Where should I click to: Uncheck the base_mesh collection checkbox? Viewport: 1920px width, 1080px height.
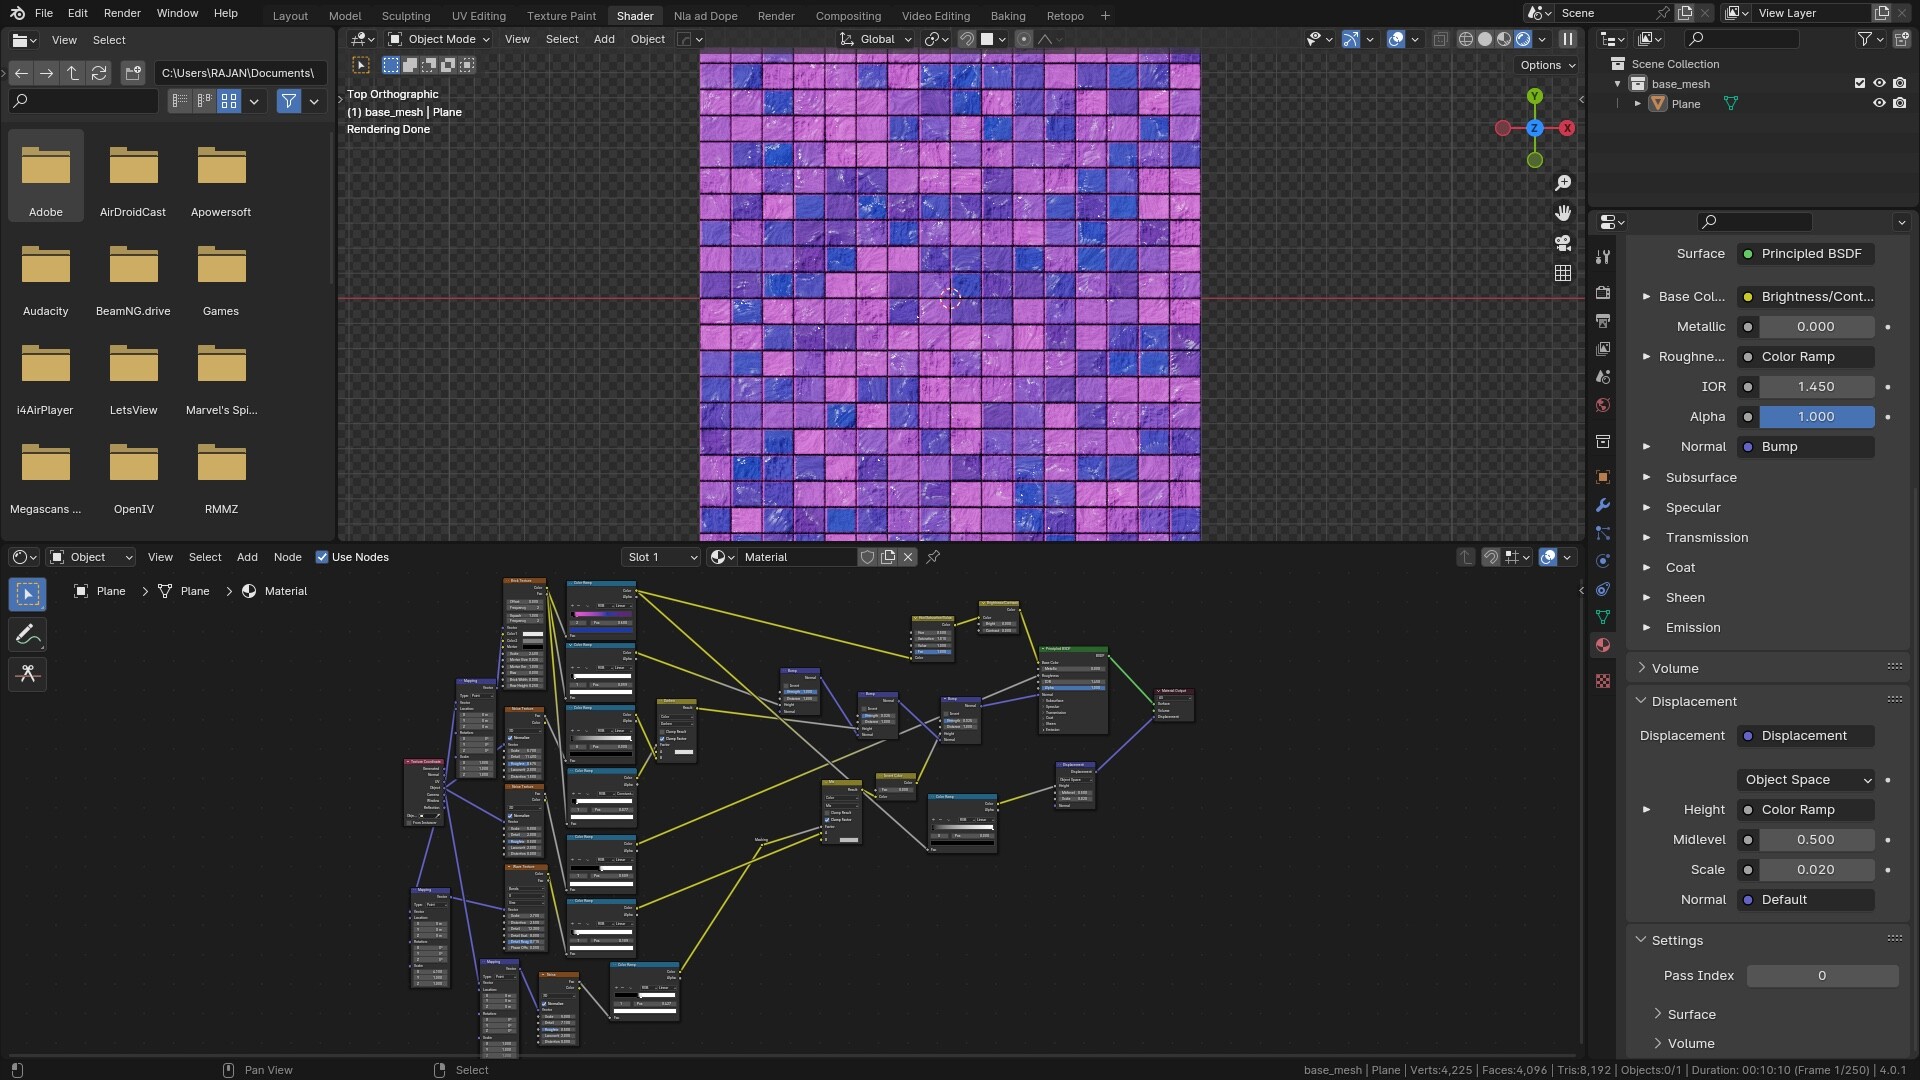(x=1860, y=83)
